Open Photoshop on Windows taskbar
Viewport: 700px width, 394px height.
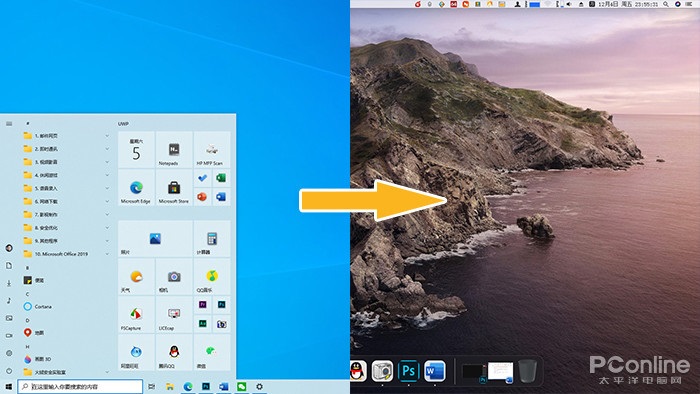coord(206,386)
